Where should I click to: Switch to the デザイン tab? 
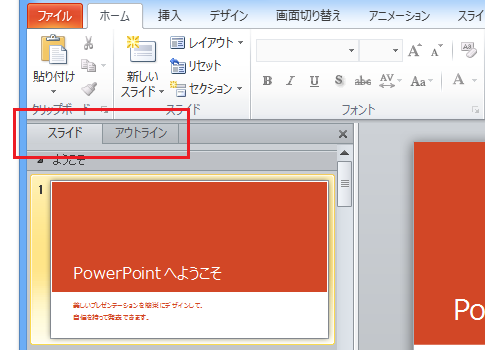coord(229,16)
